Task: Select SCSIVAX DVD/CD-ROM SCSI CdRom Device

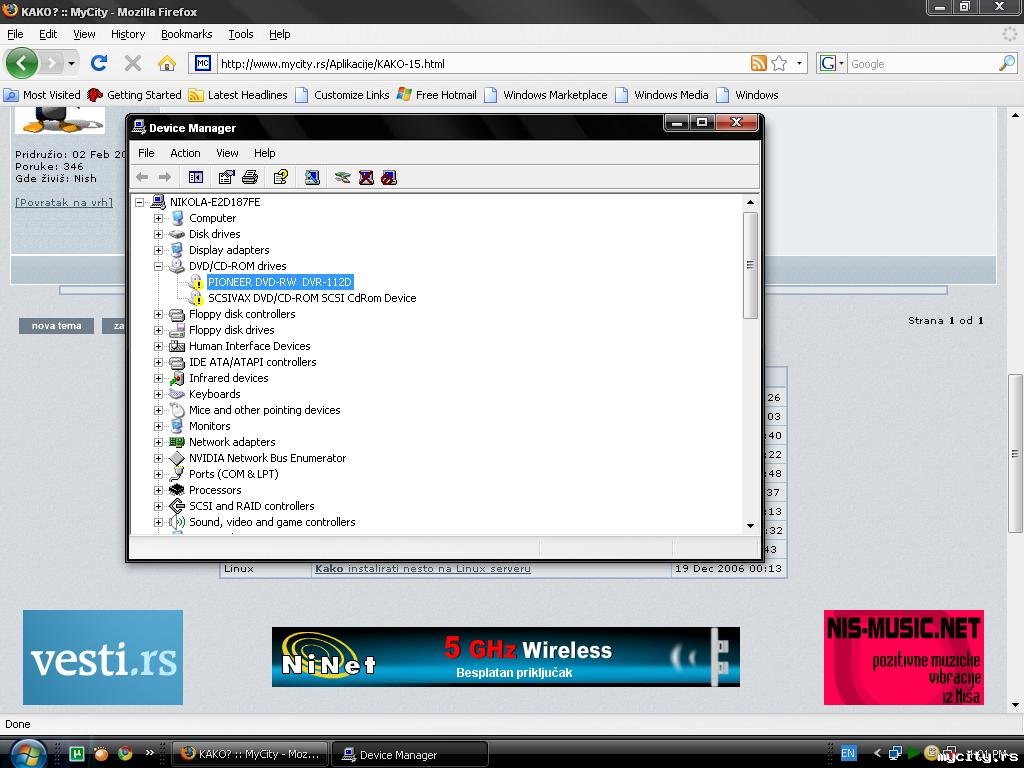Action: 312,298
